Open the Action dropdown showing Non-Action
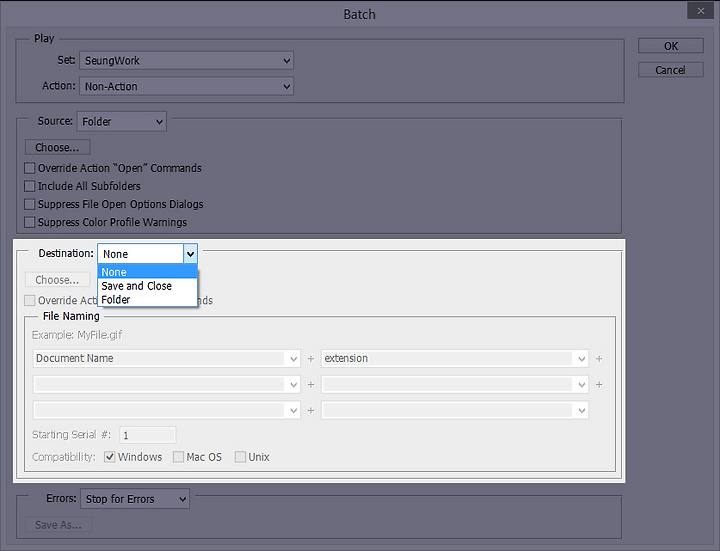The image size is (720, 551). point(186,86)
